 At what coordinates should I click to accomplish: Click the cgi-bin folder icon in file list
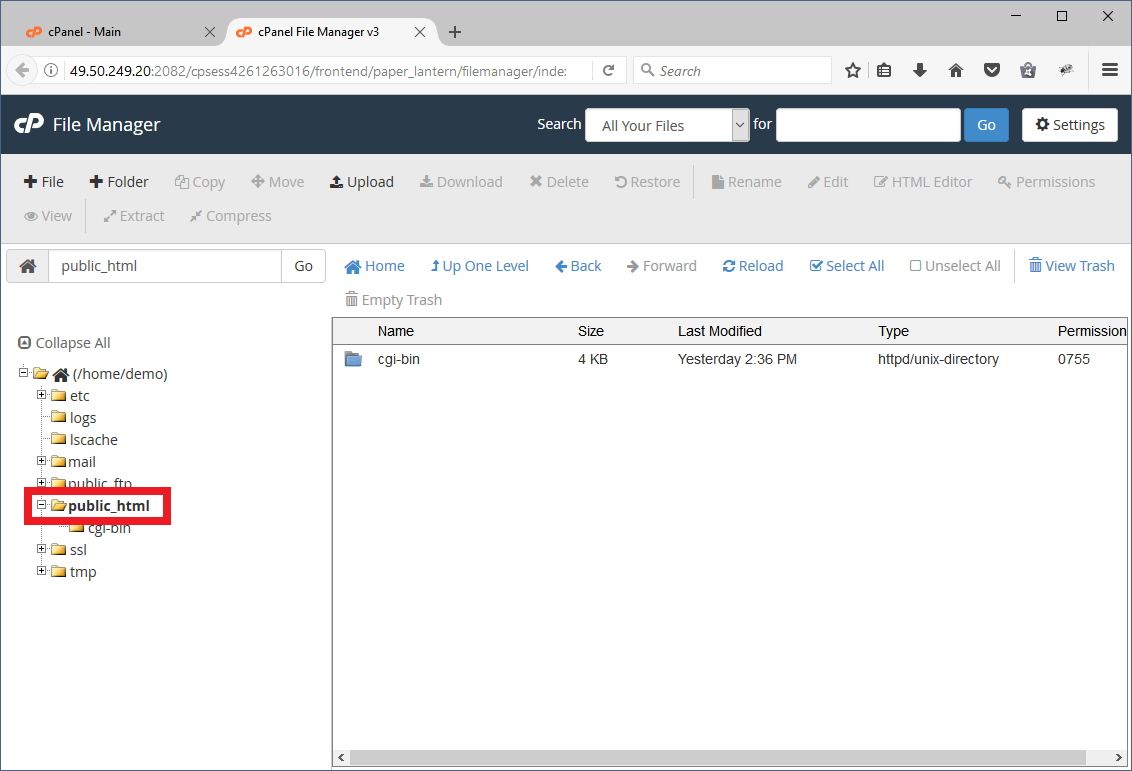point(353,359)
